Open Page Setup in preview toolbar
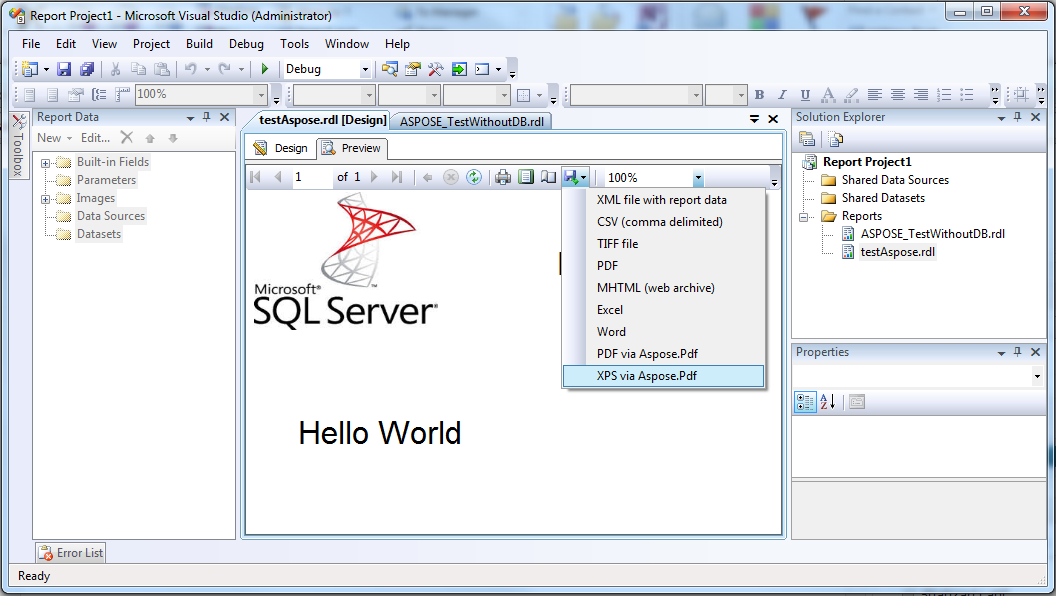The width and height of the screenshot is (1056, 596). tap(549, 177)
